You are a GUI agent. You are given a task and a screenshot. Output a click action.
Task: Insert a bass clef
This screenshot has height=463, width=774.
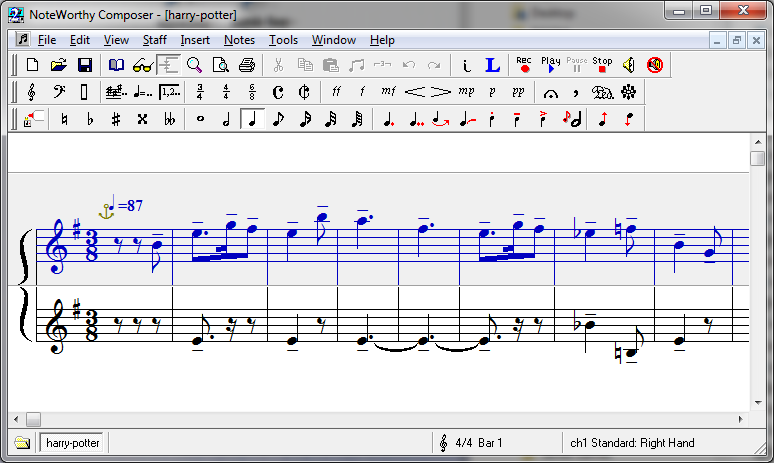[59, 92]
